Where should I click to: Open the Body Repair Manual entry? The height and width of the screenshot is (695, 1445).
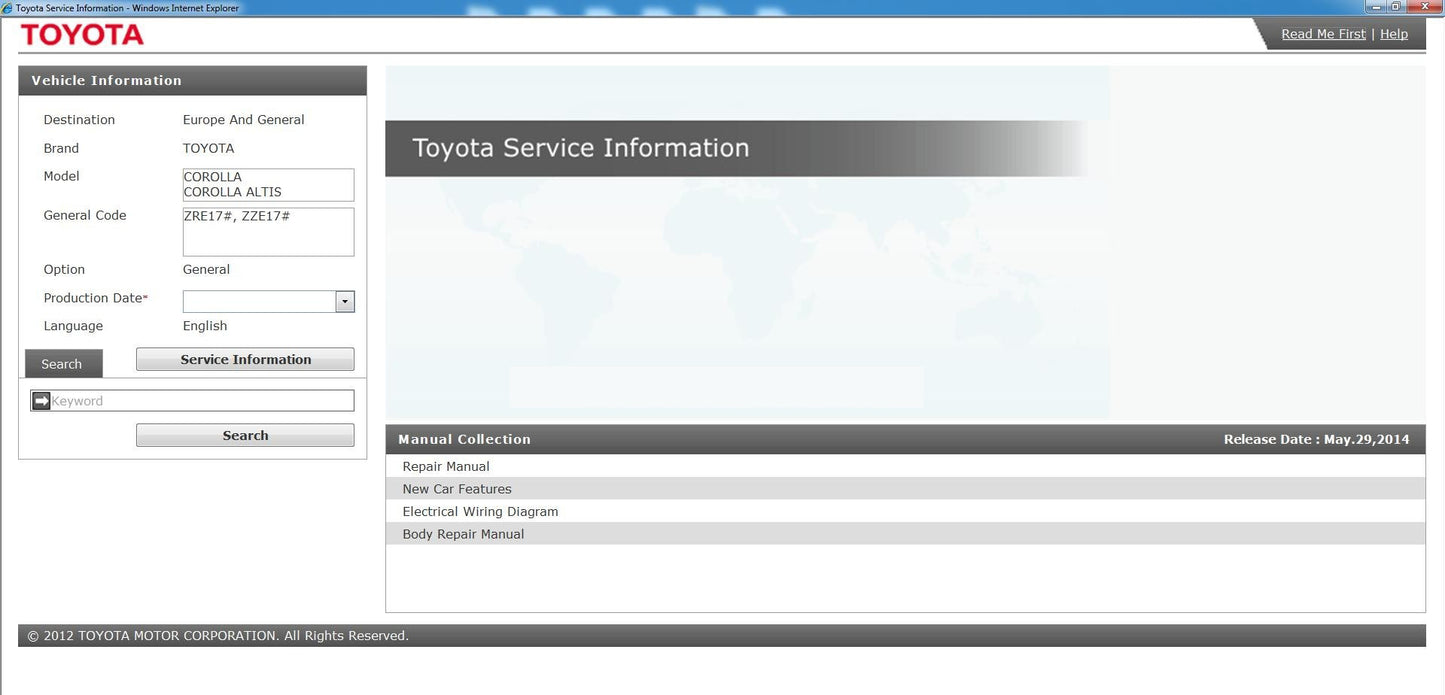click(463, 534)
